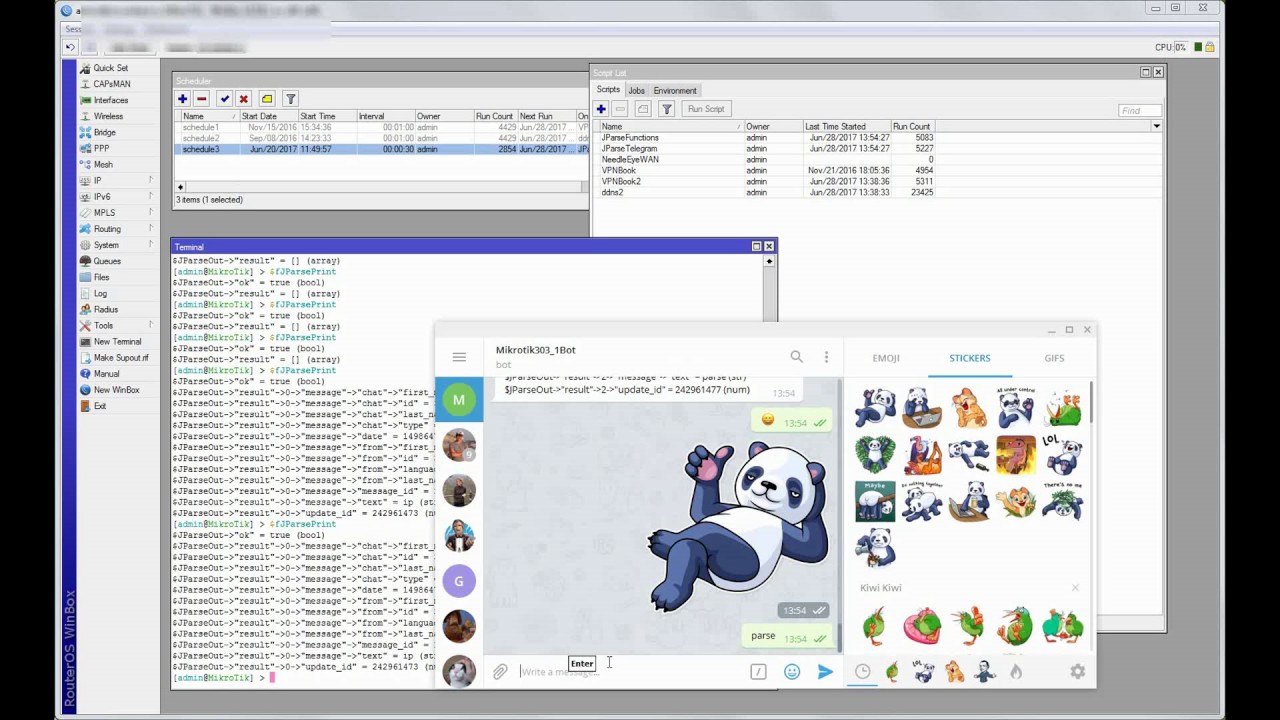
Task: Open the chat with purple G avatar
Action: 459,581
